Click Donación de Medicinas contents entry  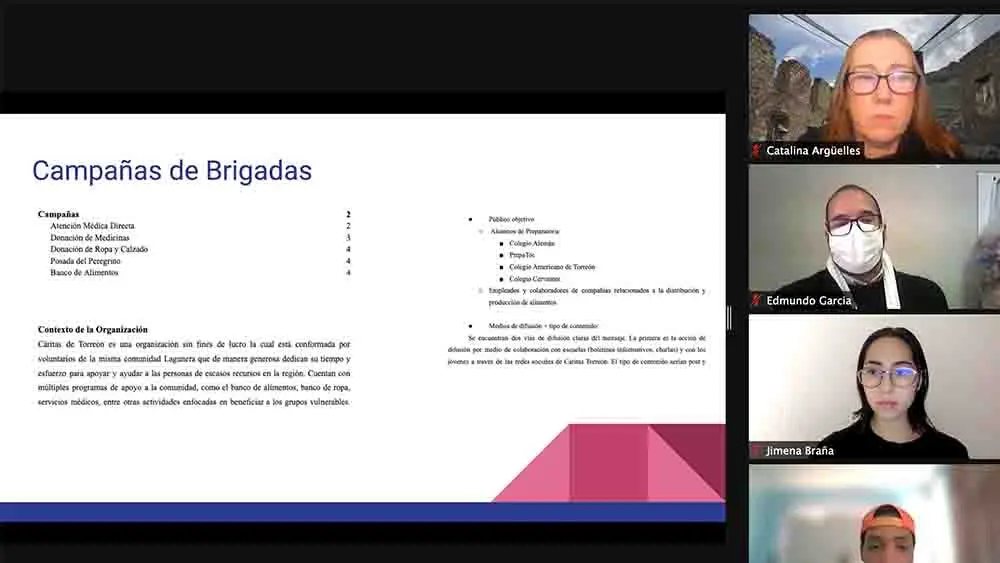pos(92,238)
